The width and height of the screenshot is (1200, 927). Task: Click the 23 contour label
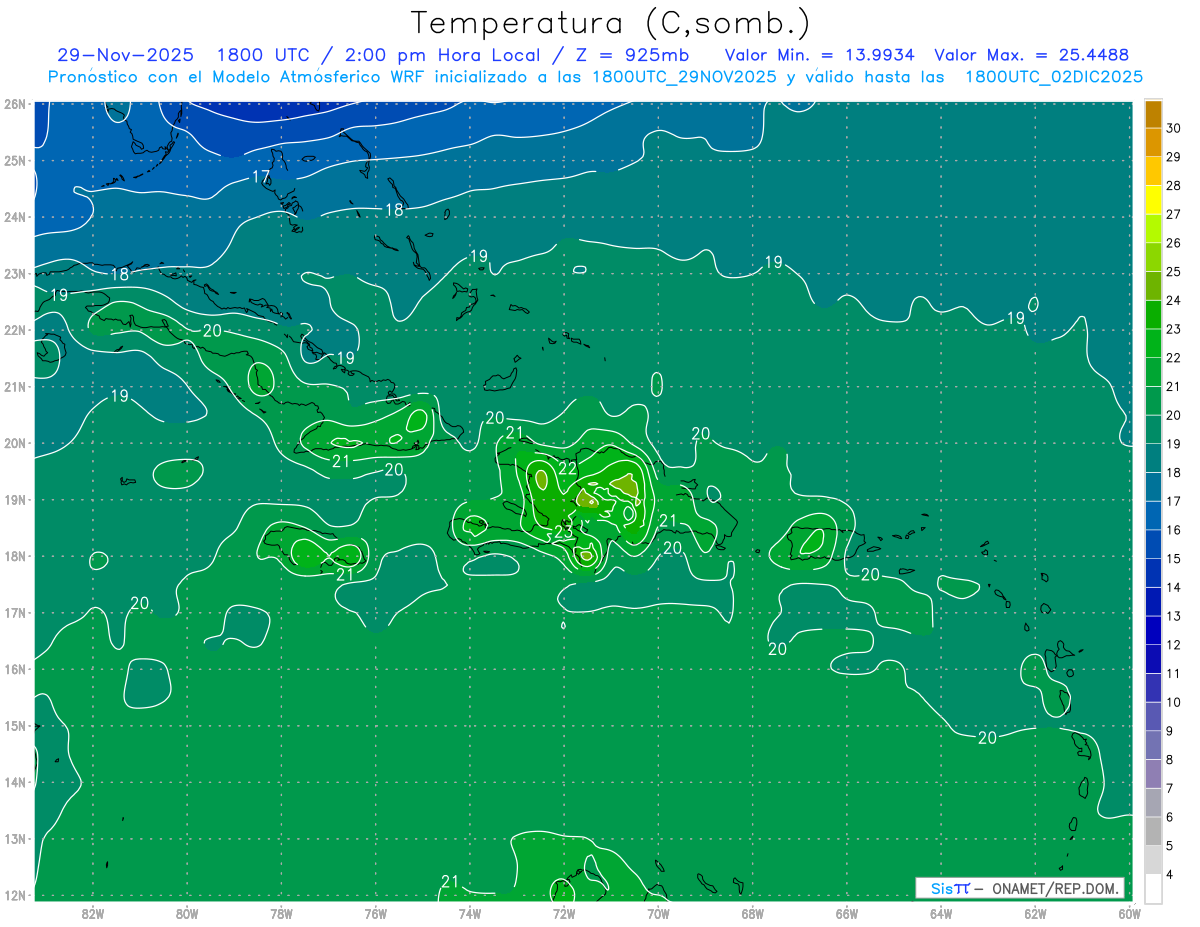point(563,533)
